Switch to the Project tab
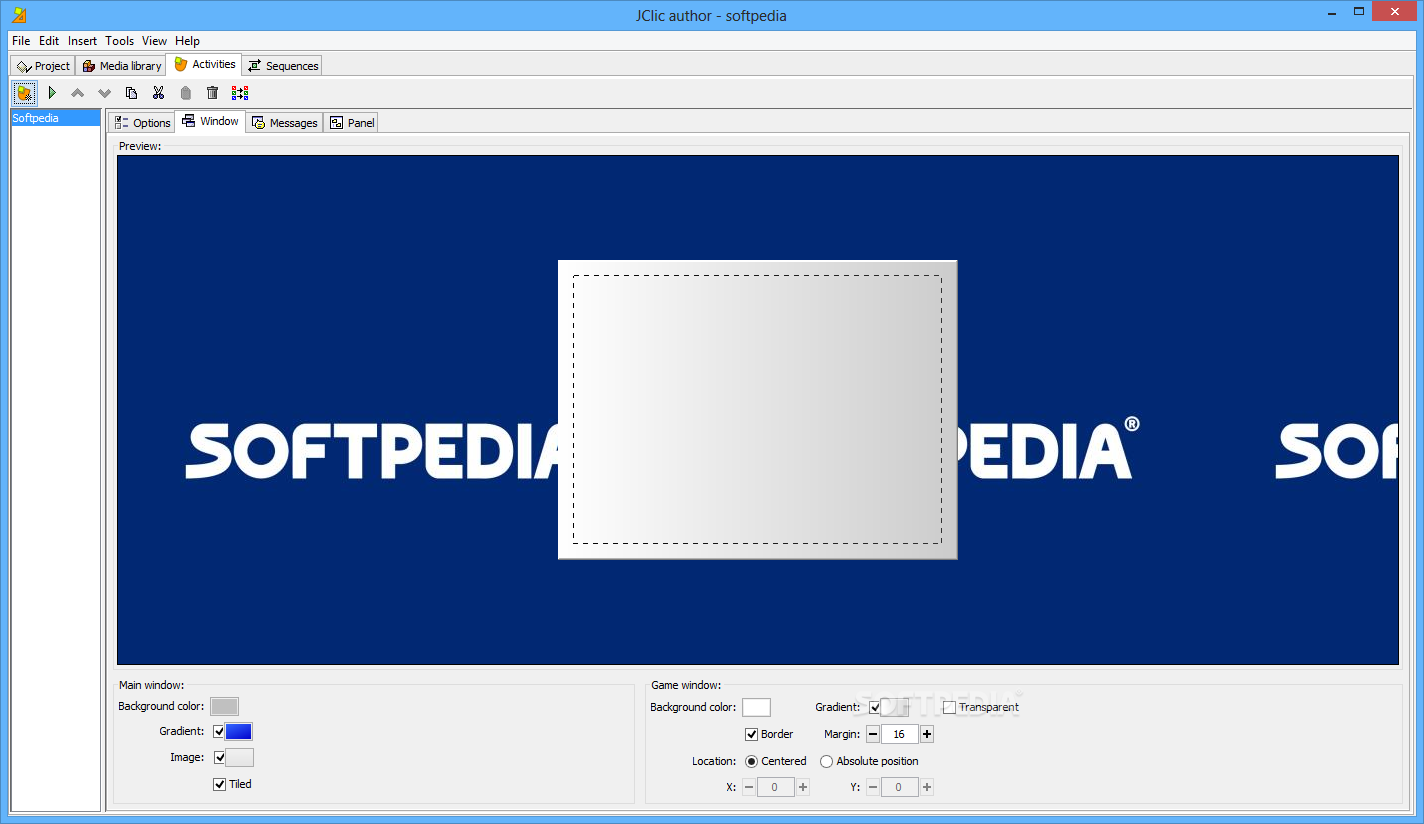The width and height of the screenshot is (1424, 824). [x=43, y=66]
